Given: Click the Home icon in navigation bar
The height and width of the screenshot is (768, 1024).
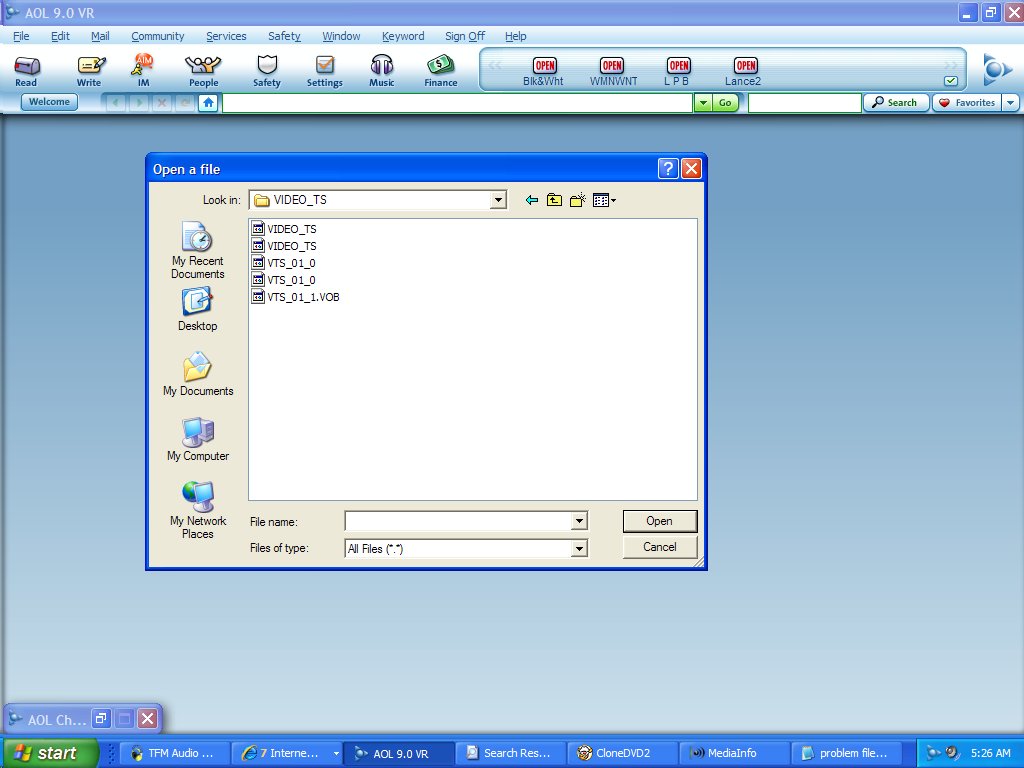Looking at the screenshot, I should click(208, 103).
